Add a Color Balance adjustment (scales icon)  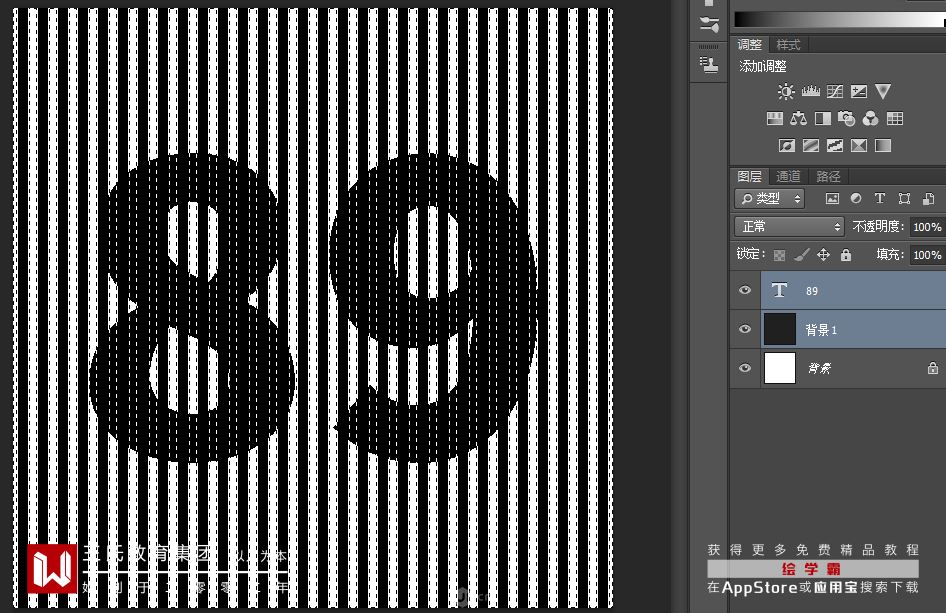coord(798,118)
